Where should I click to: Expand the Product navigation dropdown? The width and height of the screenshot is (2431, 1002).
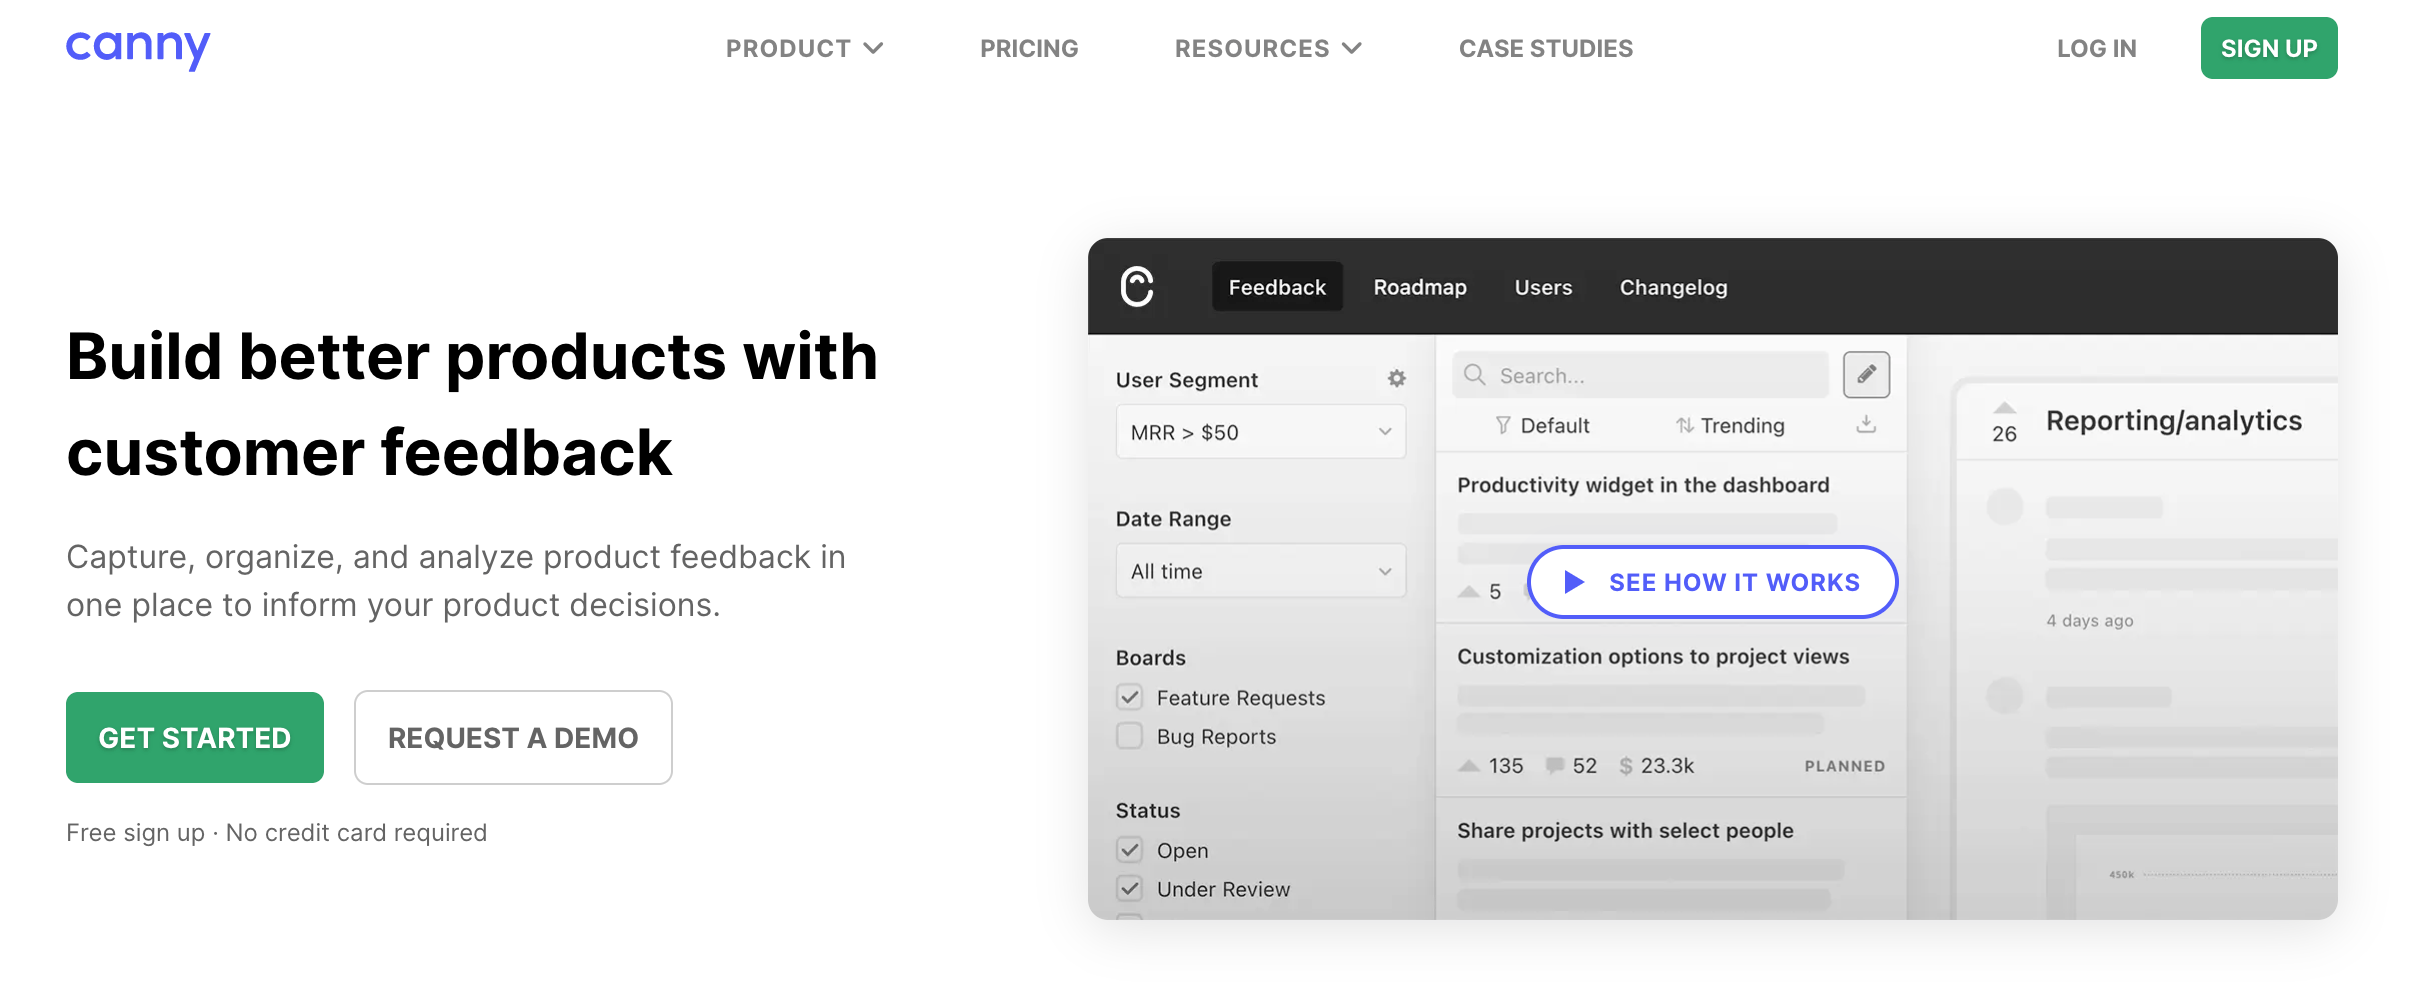pyautogui.click(x=804, y=48)
